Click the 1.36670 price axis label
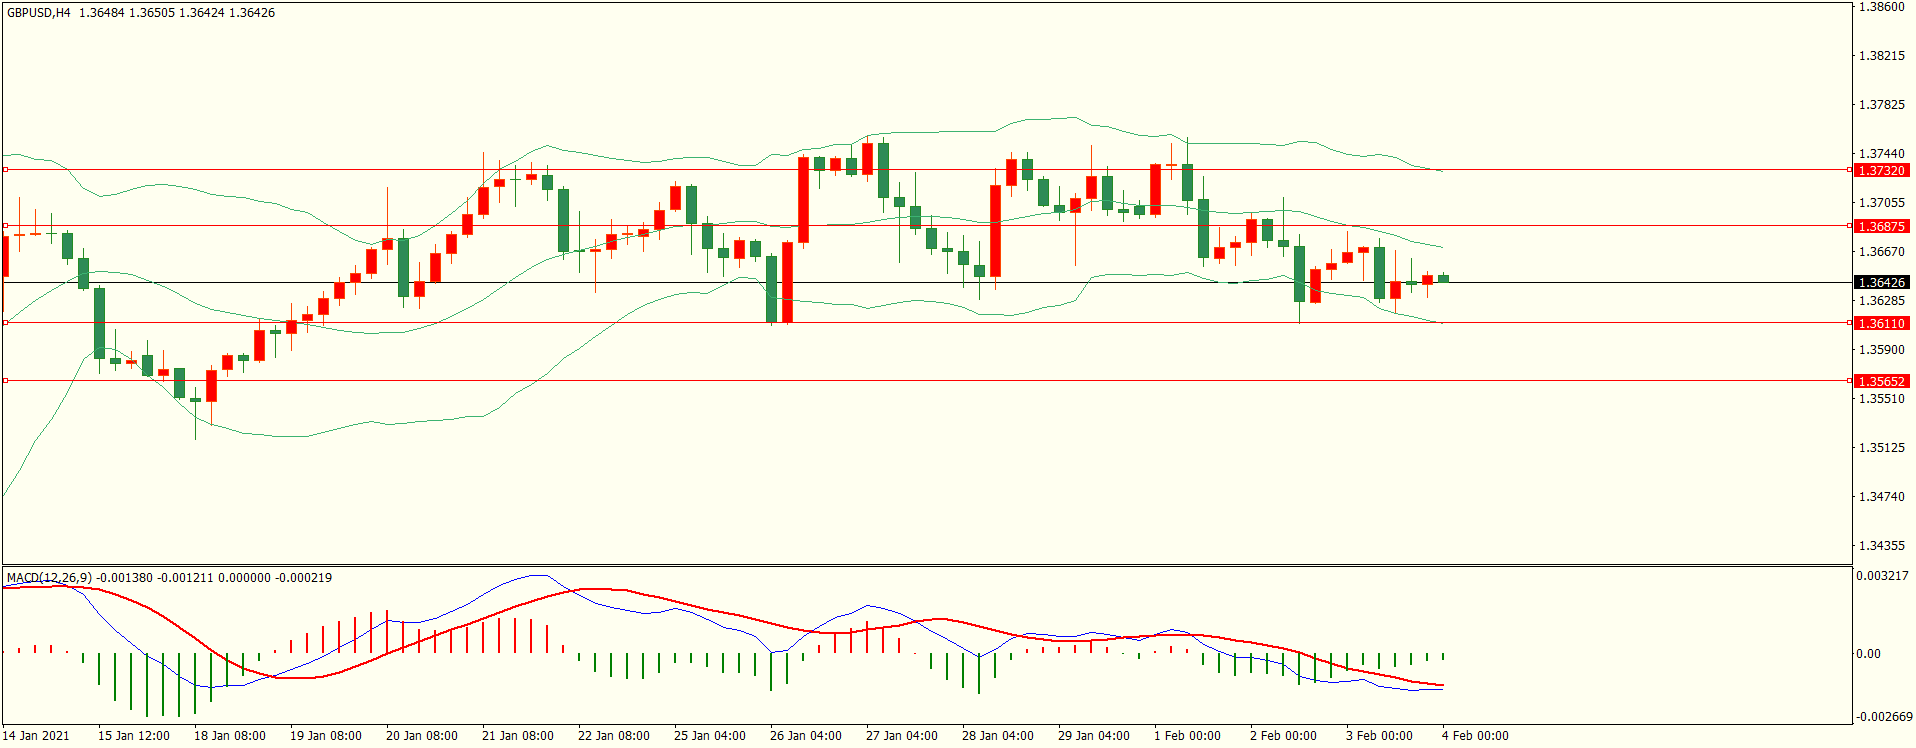This screenshot has width=1916, height=748. [x=1881, y=252]
